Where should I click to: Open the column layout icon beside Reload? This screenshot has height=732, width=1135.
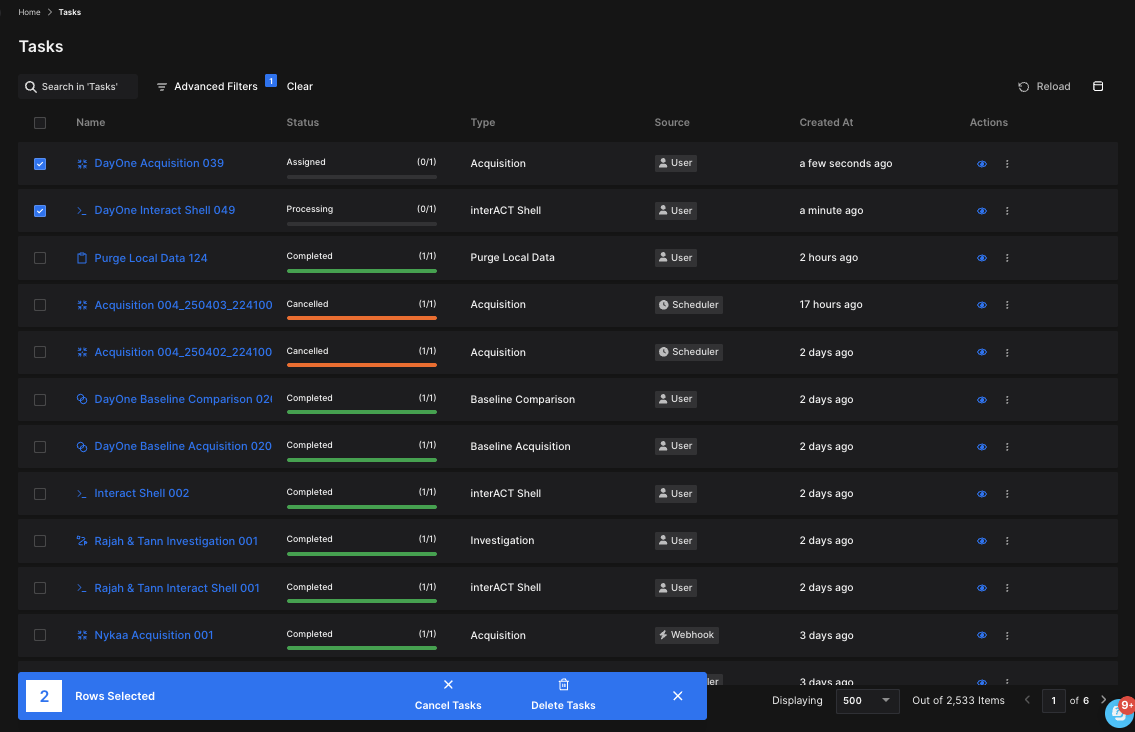click(1098, 87)
